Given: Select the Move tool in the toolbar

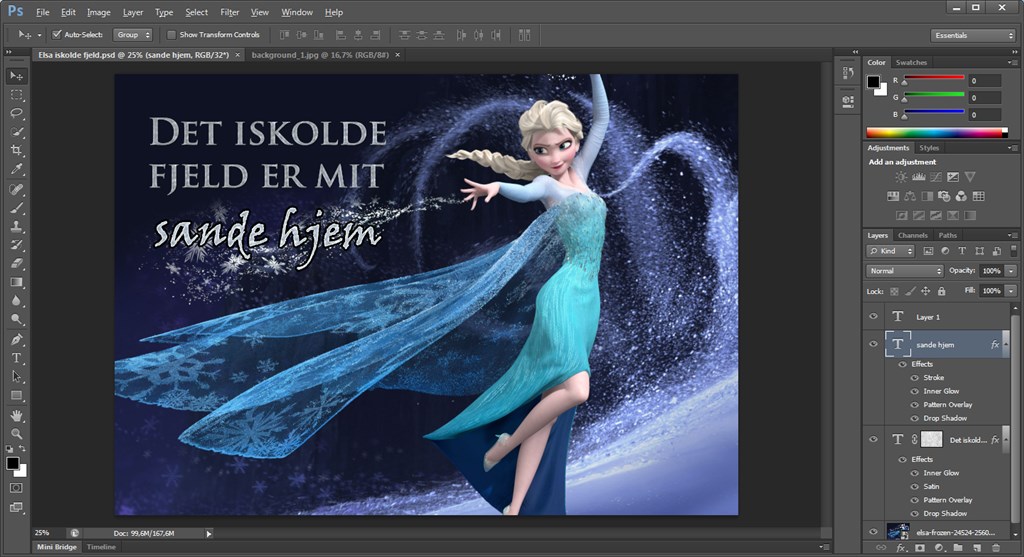Looking at the screenshot, I should point(16,76).
